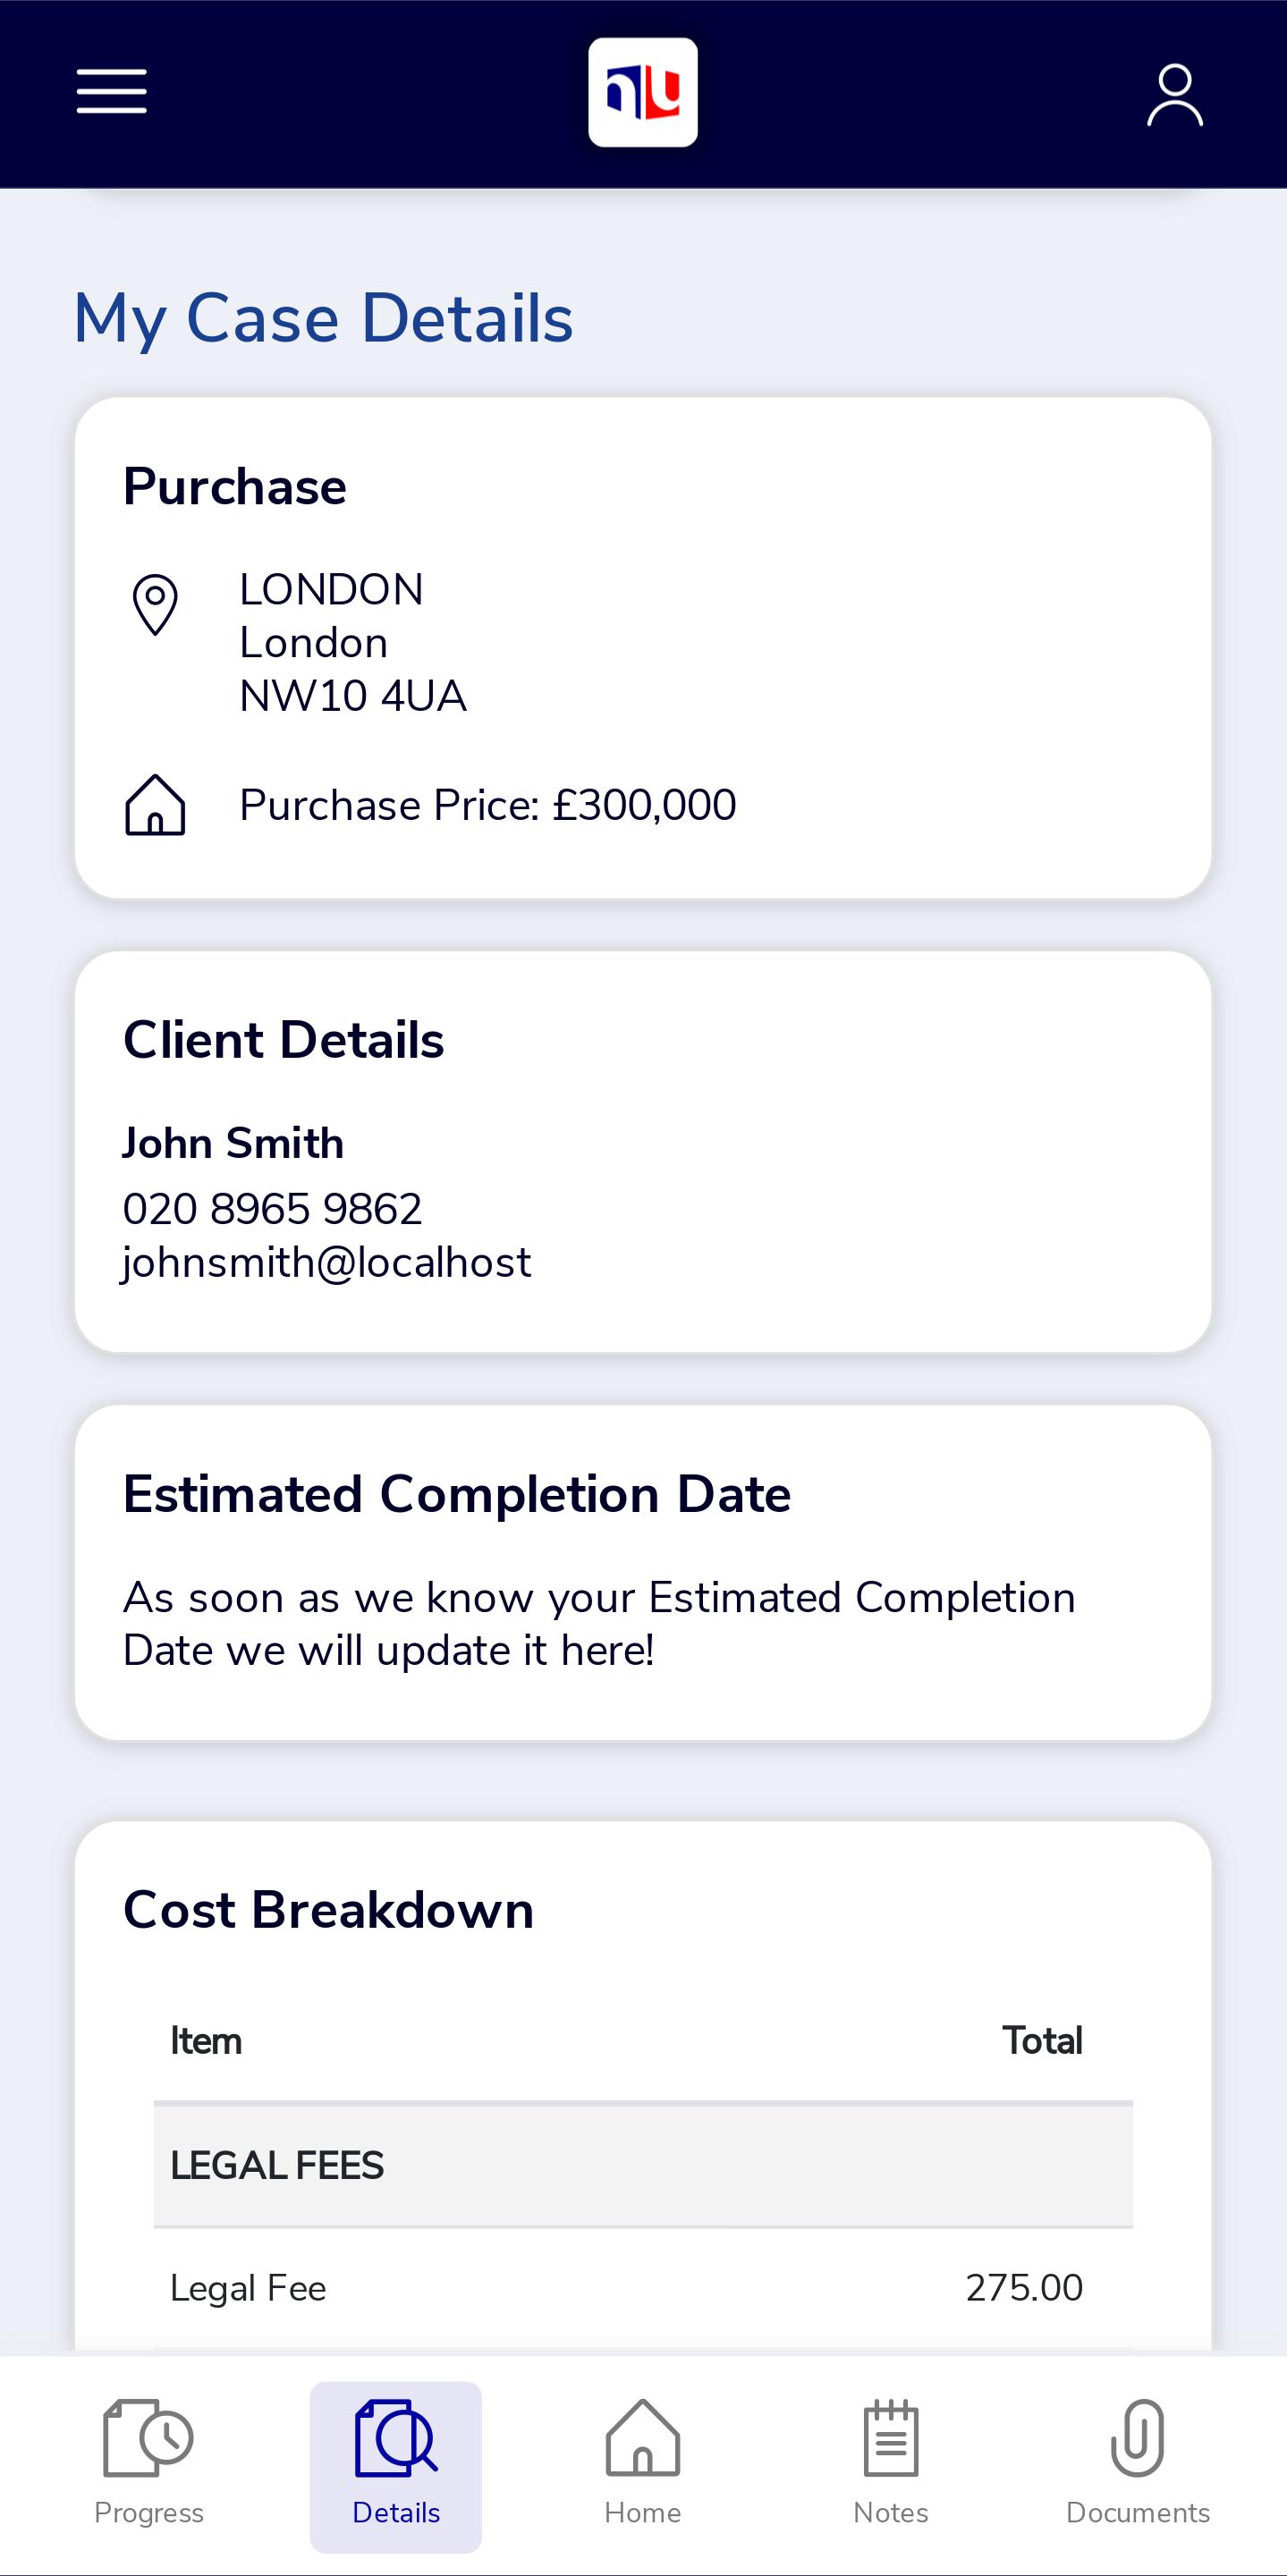1287x2576 pixels.
Task: Tap the Notes notepad icon
Action: pyautogui.click(x=890, y=2438)
